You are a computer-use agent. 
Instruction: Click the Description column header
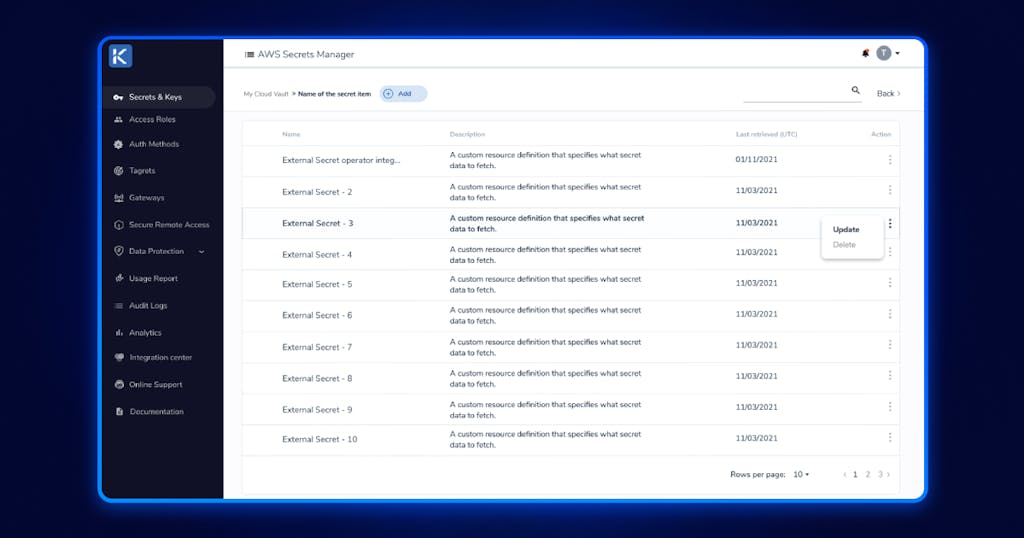[467, 134]
